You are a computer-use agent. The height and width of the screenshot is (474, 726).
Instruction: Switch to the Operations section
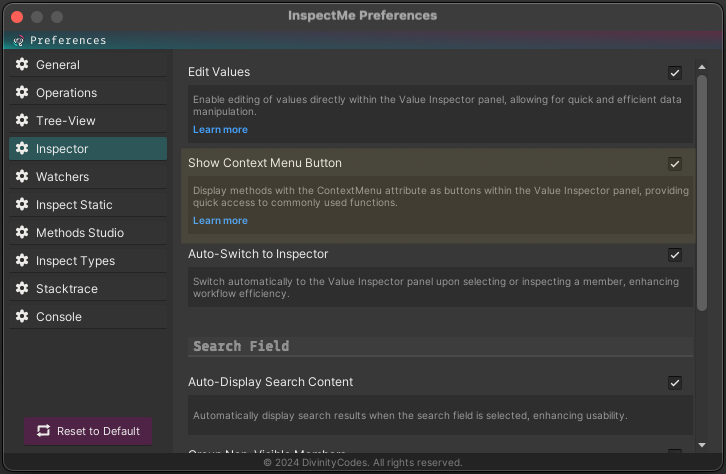pos(88,93)
